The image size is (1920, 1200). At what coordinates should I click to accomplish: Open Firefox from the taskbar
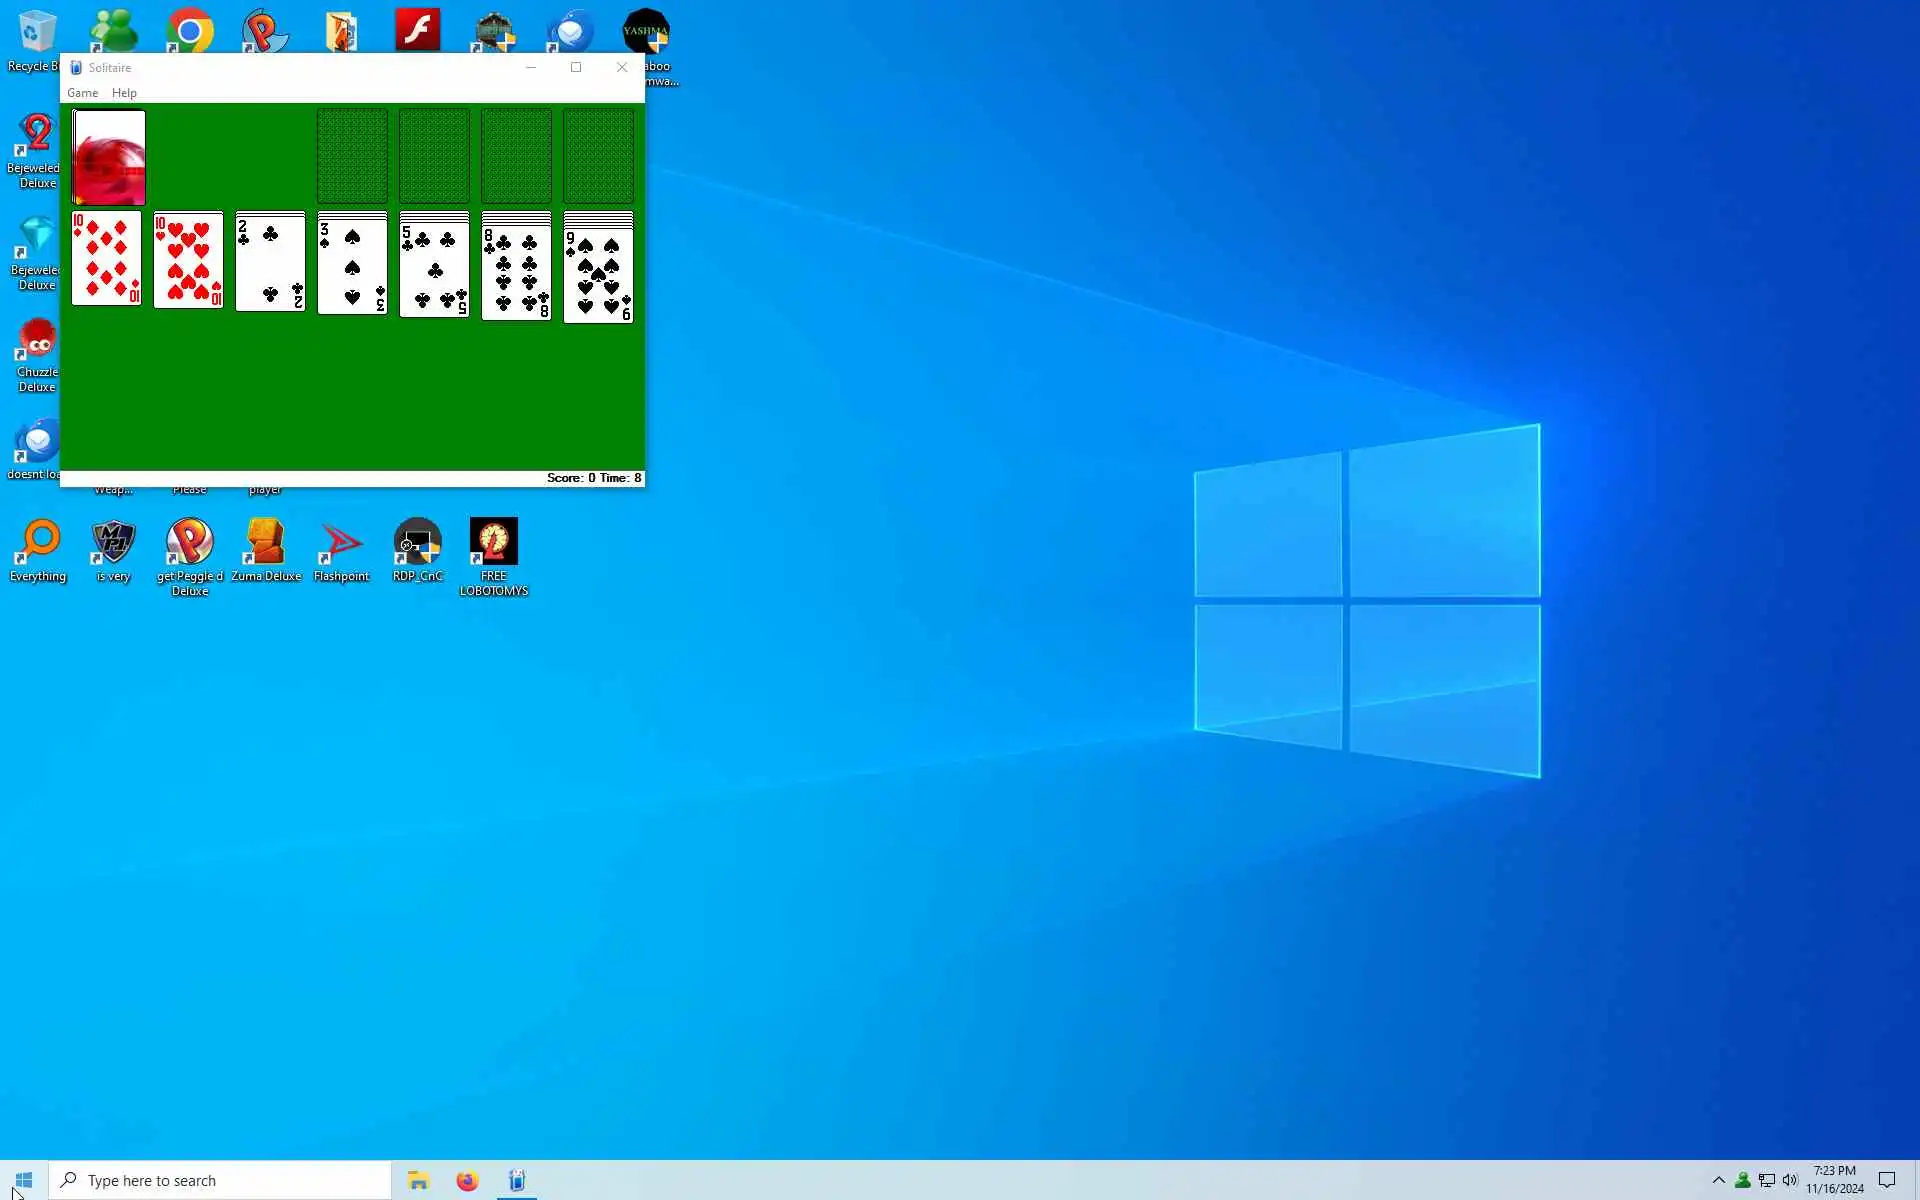pos(467,1181)
